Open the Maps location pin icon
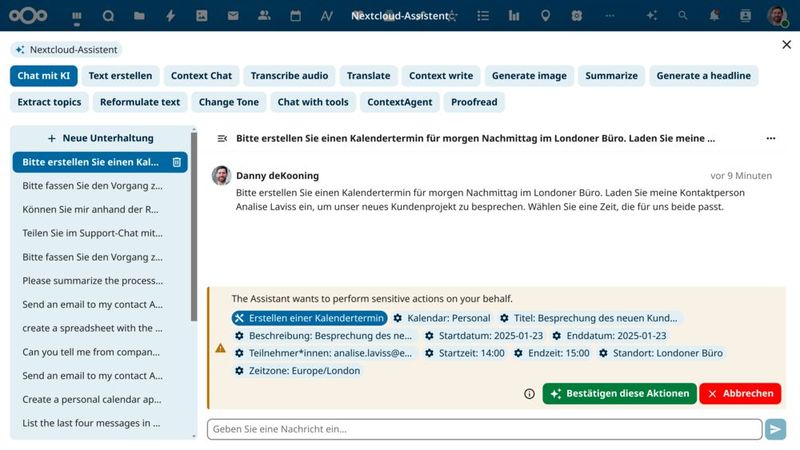The width and height of the screenshot is (800, 450). 545,16
